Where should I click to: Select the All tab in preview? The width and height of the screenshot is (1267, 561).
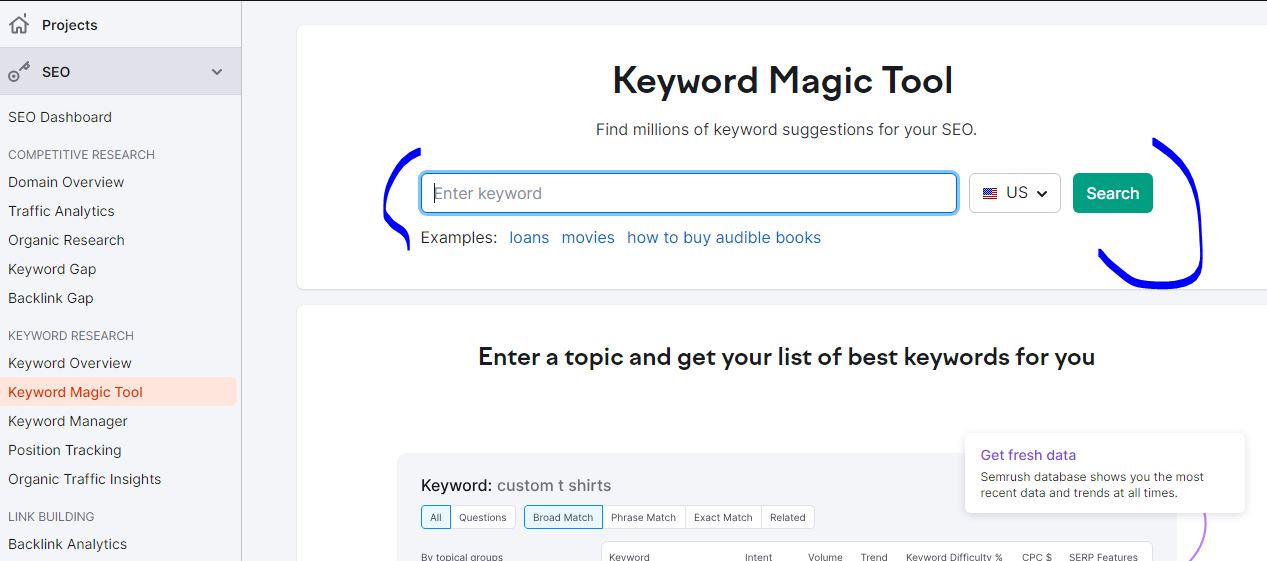436,517
